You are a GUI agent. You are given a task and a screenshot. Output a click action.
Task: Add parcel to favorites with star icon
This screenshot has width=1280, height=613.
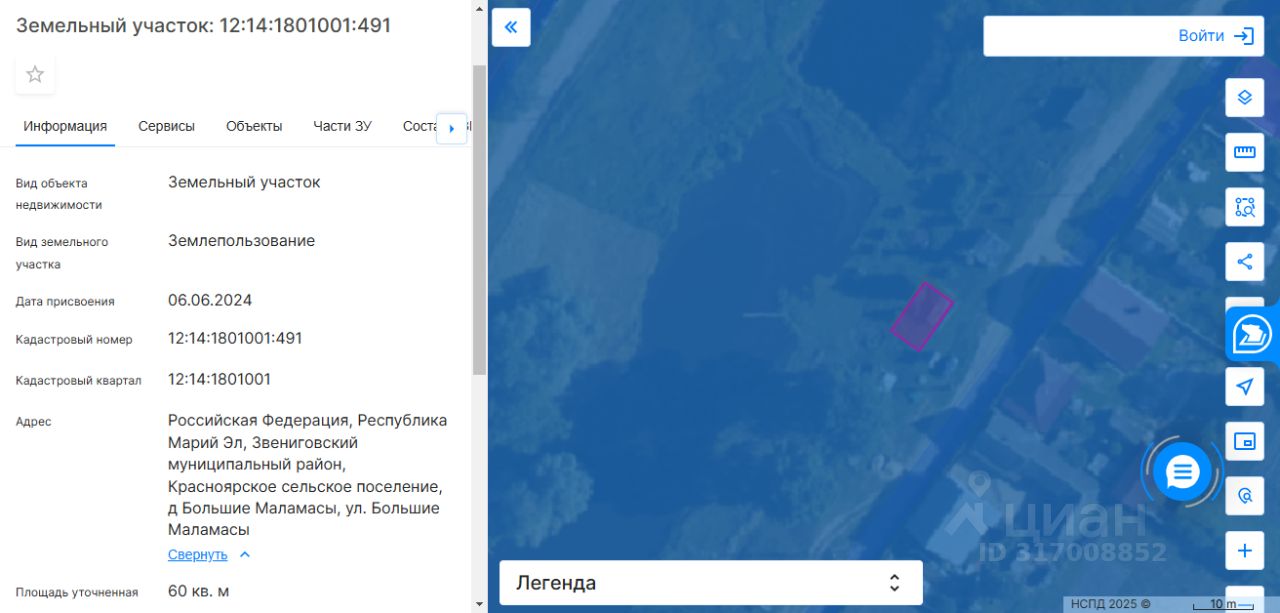point(35,75)
